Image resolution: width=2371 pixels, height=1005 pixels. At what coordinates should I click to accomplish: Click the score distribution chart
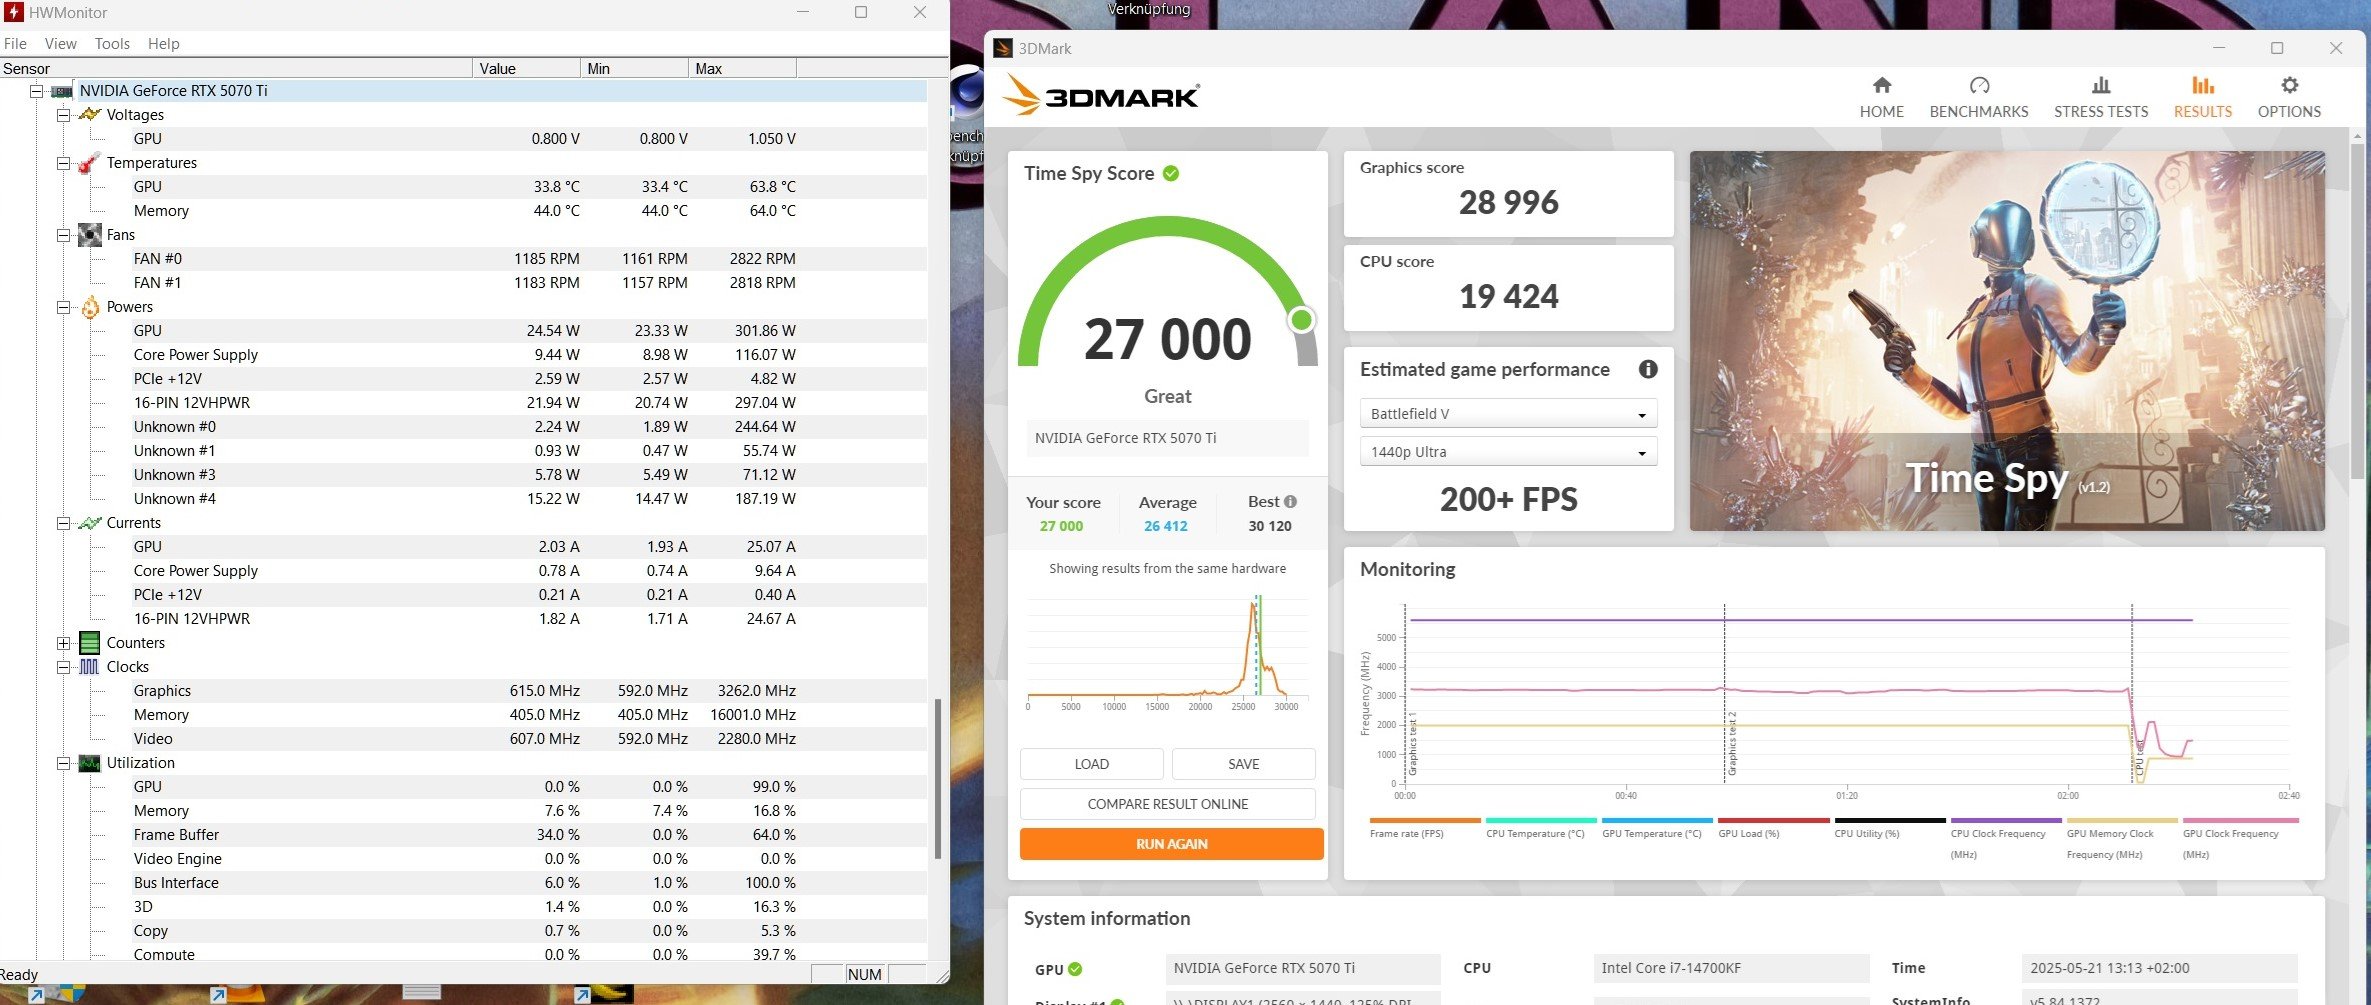(1167, 651)
